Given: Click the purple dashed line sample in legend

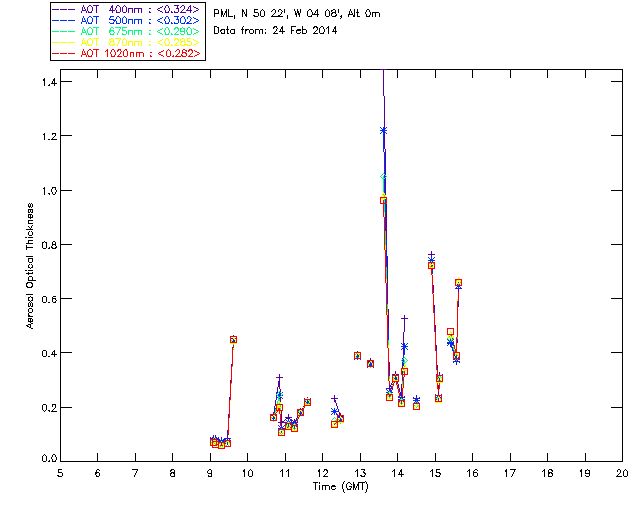Looking at the screenshot, I should [63, 9].
